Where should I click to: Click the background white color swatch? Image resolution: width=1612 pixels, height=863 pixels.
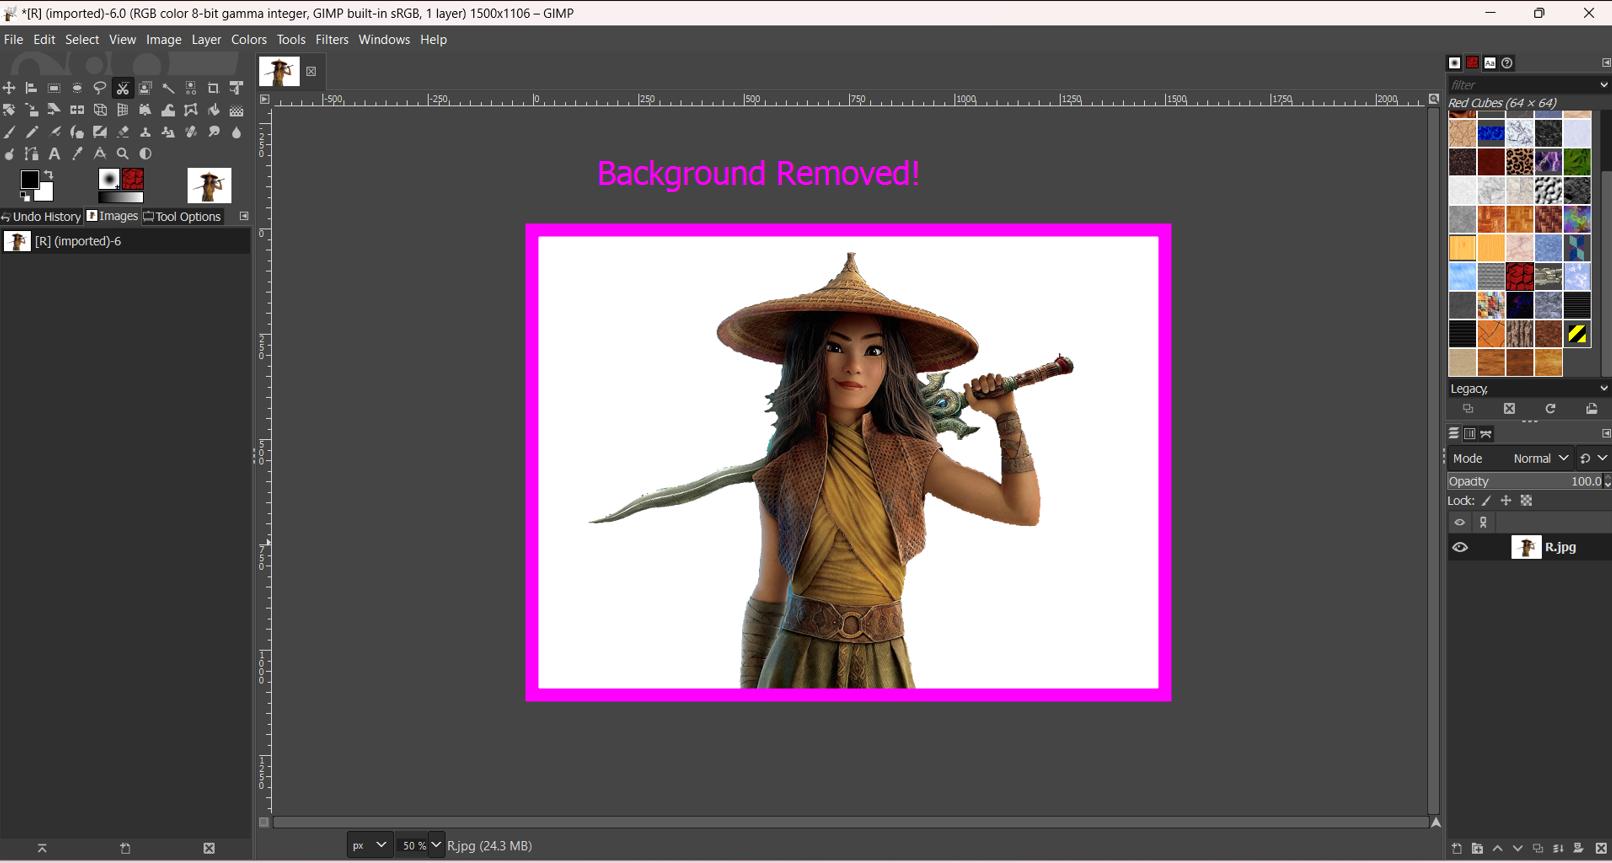point(46,192)
